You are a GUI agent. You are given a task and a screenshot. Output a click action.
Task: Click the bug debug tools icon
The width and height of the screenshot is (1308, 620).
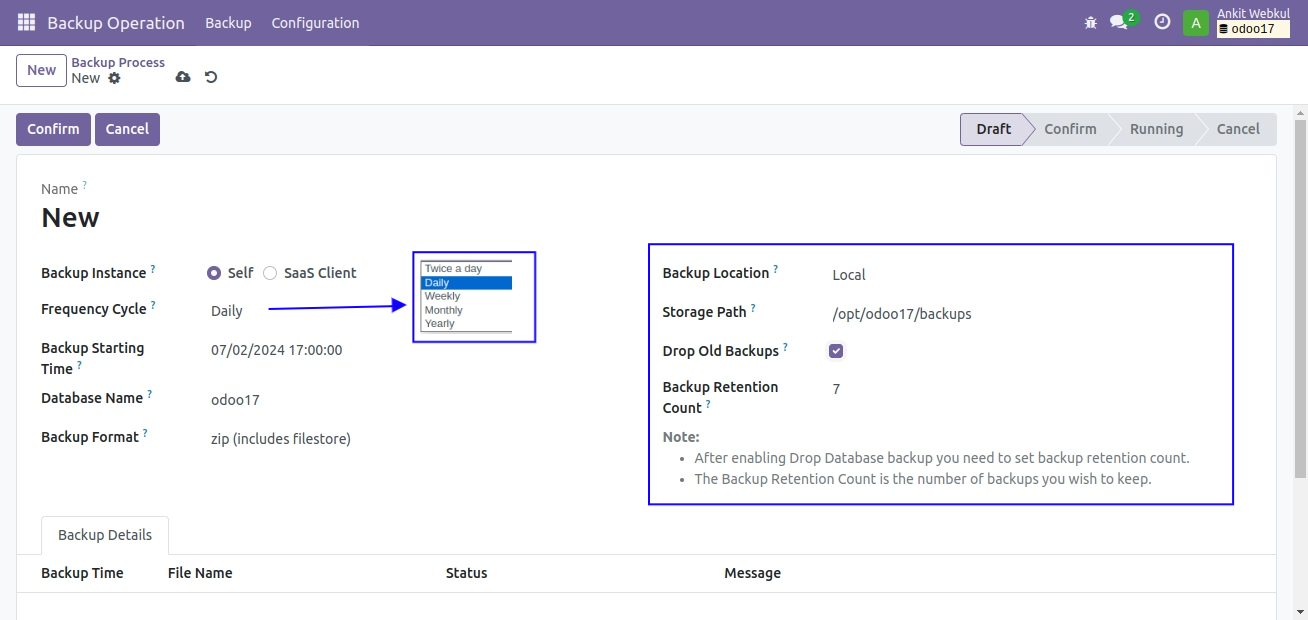(x=1091, y=22)
